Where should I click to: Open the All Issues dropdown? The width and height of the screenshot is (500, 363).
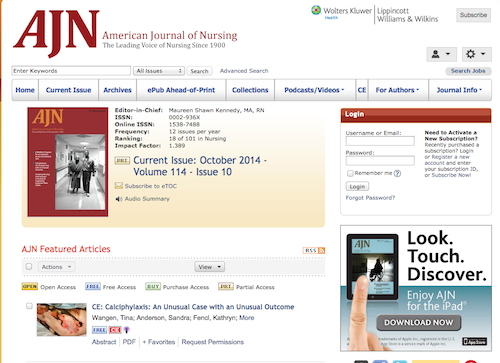click(159, 71)
